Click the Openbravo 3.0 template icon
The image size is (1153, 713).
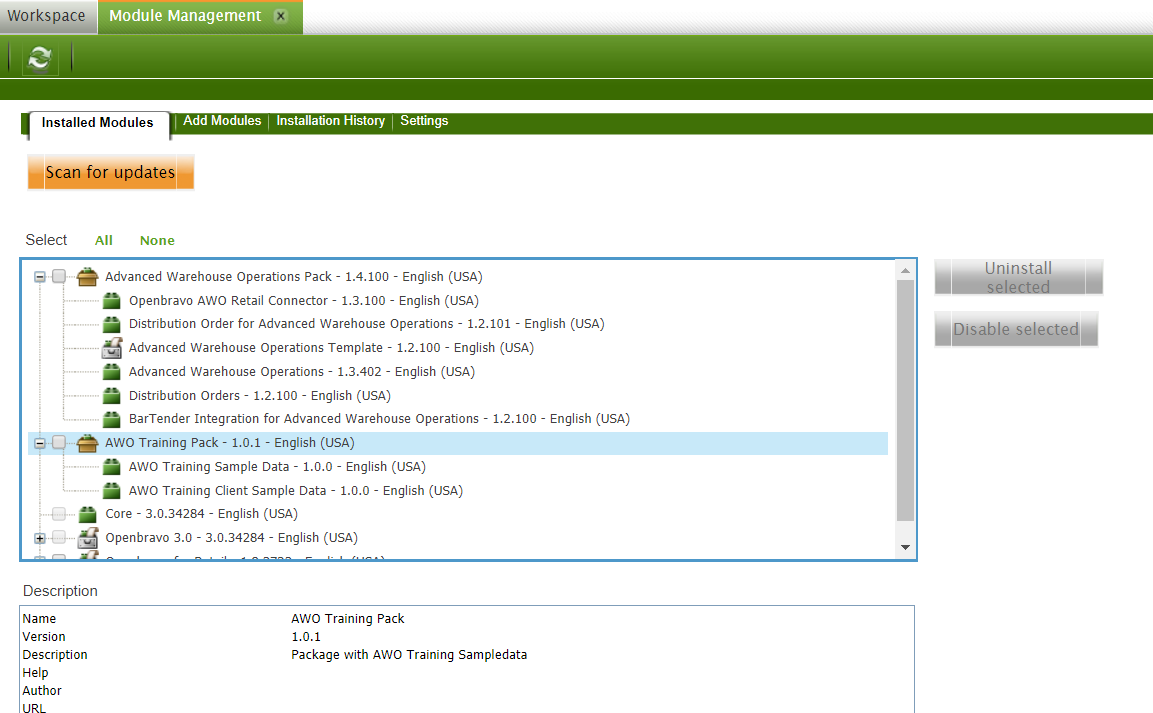click(x=88, y=537)
